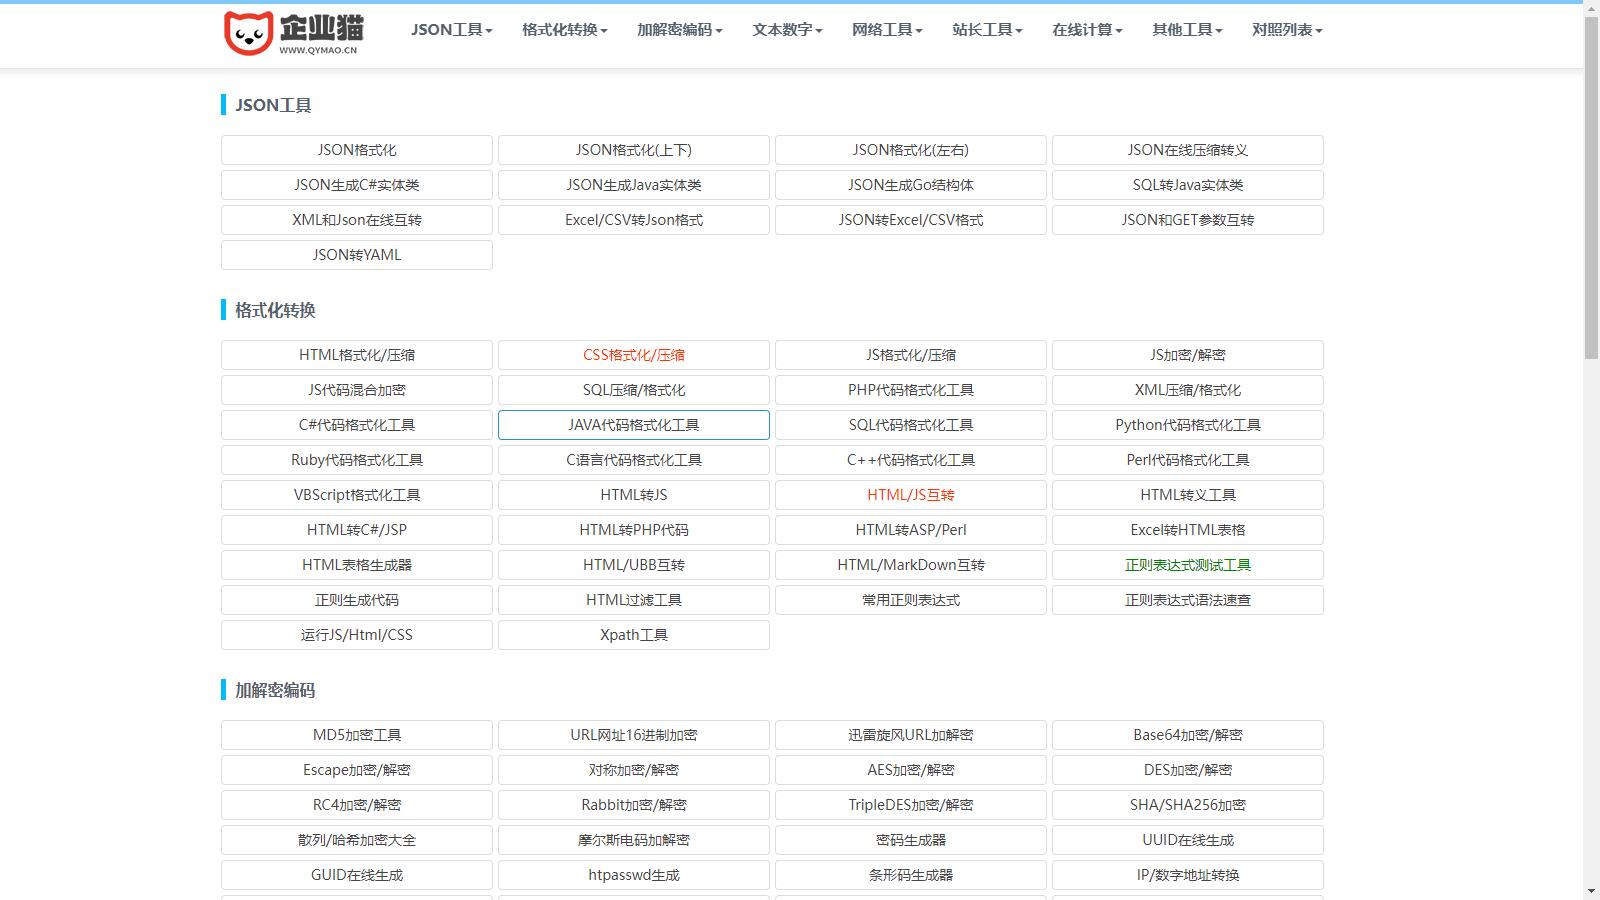Open the HTML/JS互转 tool

pyautogui.click(x=911, y=495)
